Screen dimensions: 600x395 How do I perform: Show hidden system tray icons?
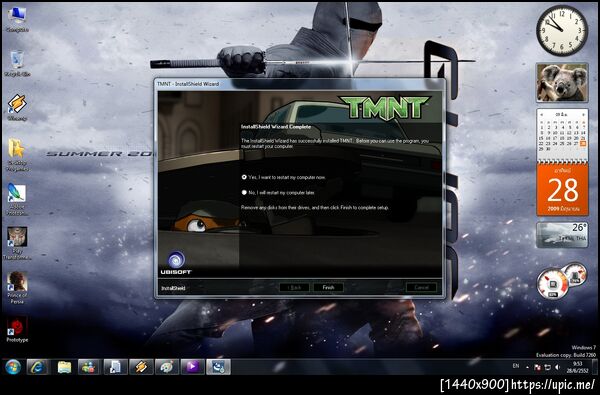[x=527, y=367]
